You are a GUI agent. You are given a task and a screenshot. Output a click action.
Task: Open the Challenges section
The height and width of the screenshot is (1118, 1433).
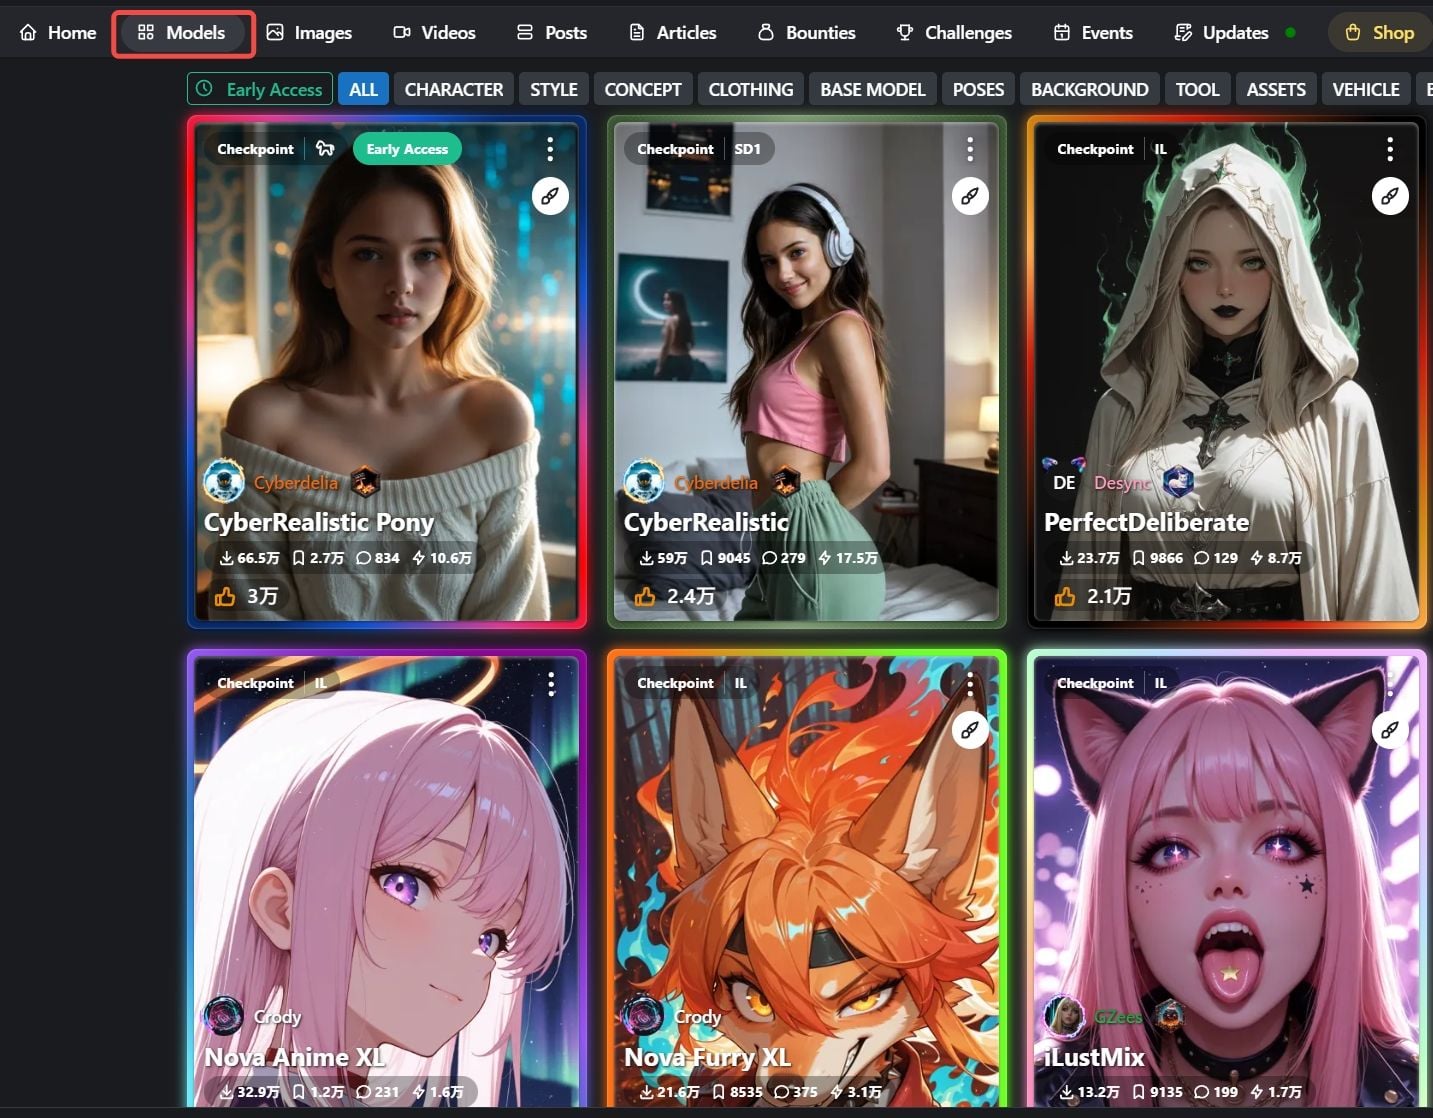(x=954, y=32)
